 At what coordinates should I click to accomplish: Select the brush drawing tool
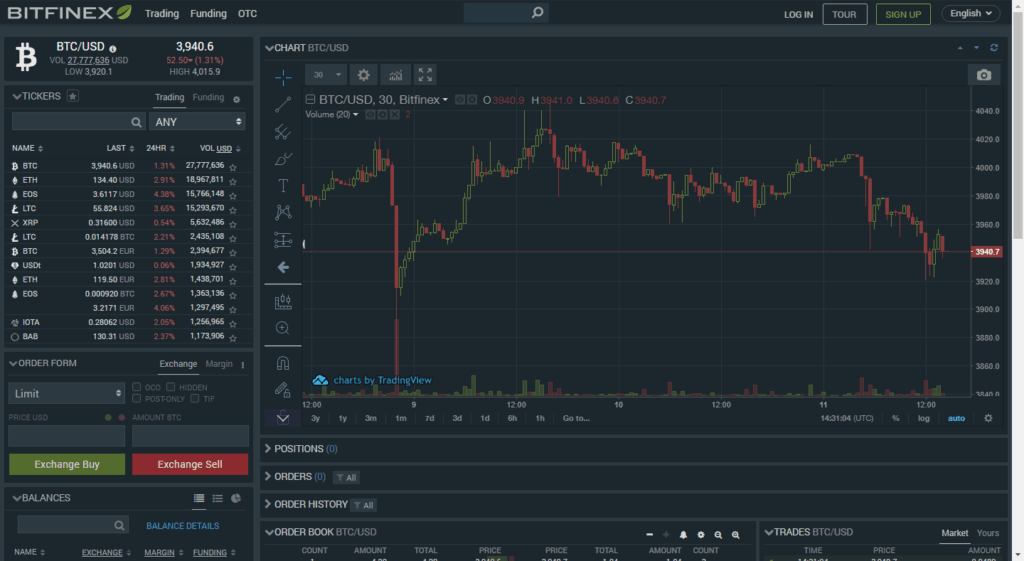click(283, 159)
